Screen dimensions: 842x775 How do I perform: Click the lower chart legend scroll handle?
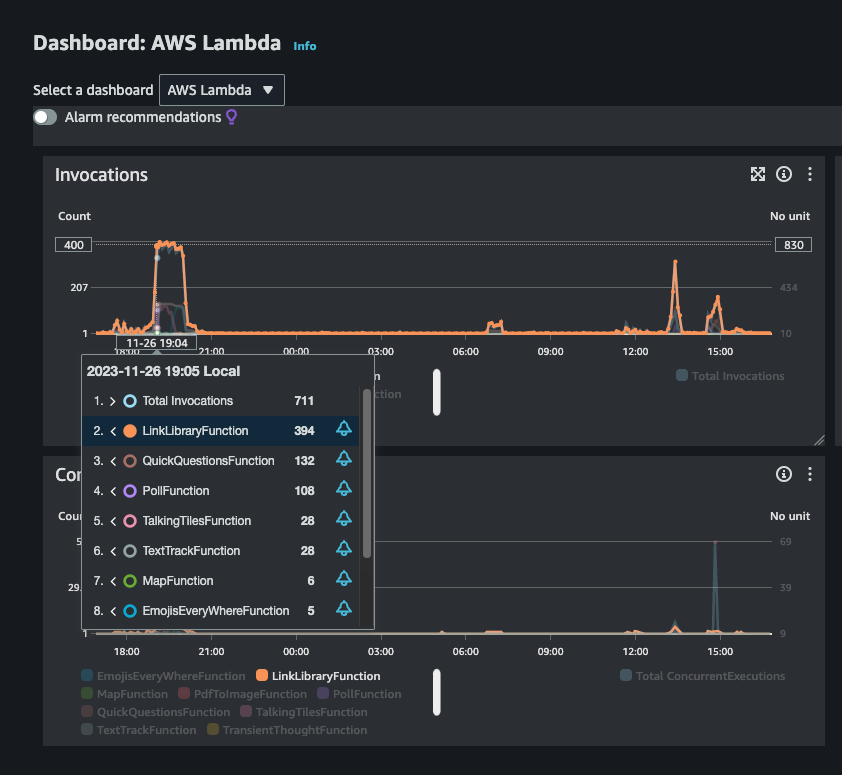(437, 692)
